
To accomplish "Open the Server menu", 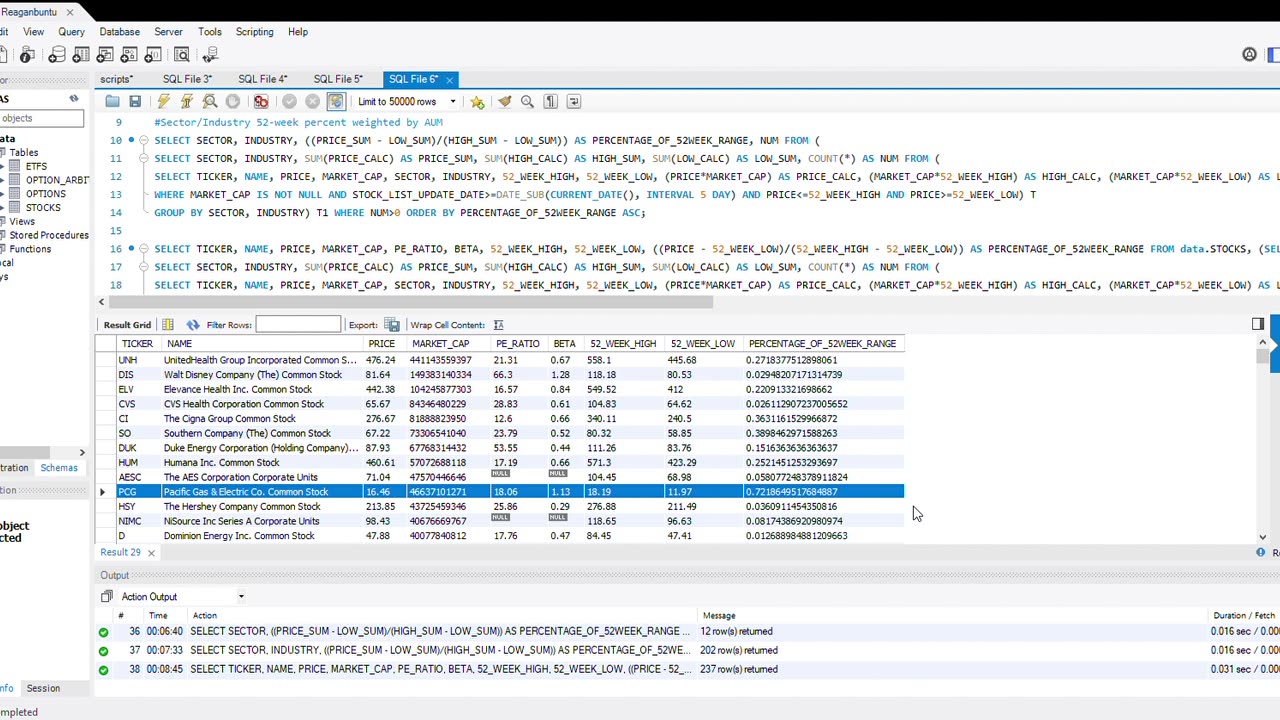I will pos(168,32).
